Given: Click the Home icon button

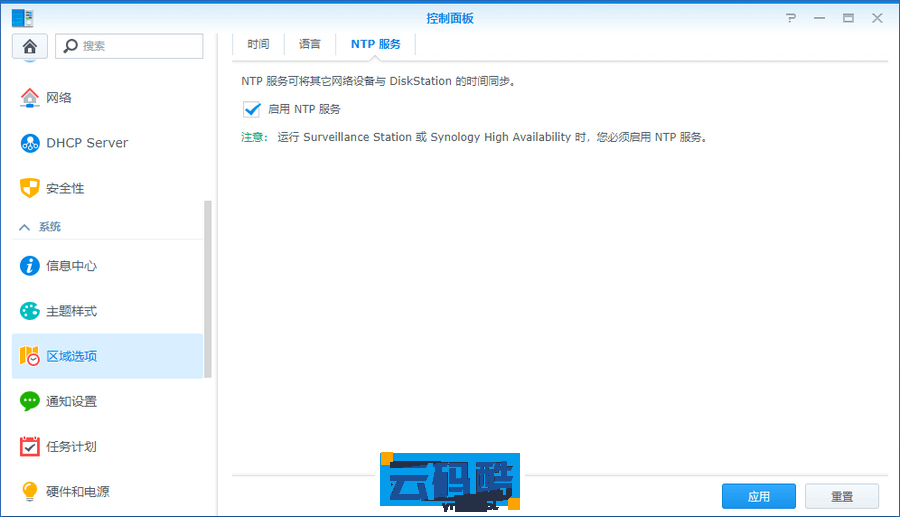Looking at the screenshot, I should pos(29,46).
